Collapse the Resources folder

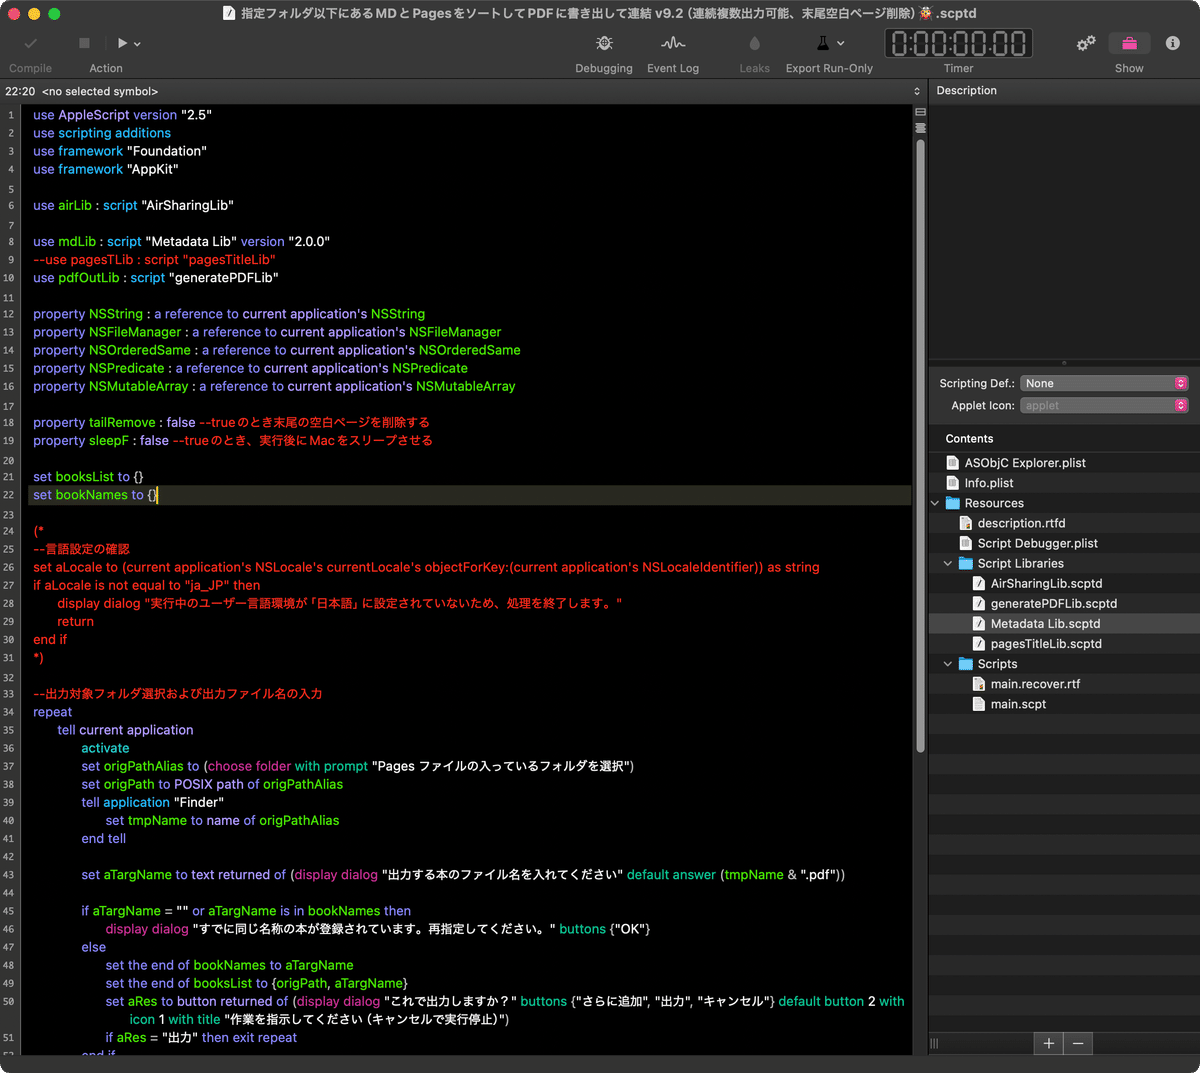935,503
